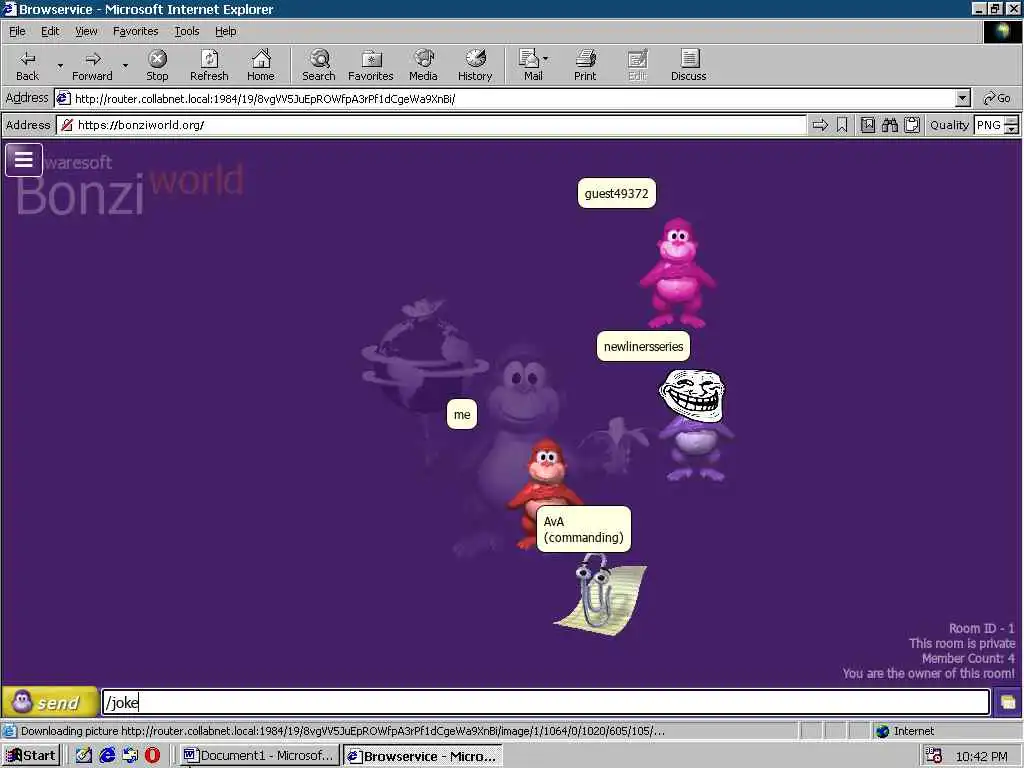The width and height of the screenshot is (1024, 768).
Task: Click the IE address URL field
Action: pyautogui.click(x=504, y=99)
